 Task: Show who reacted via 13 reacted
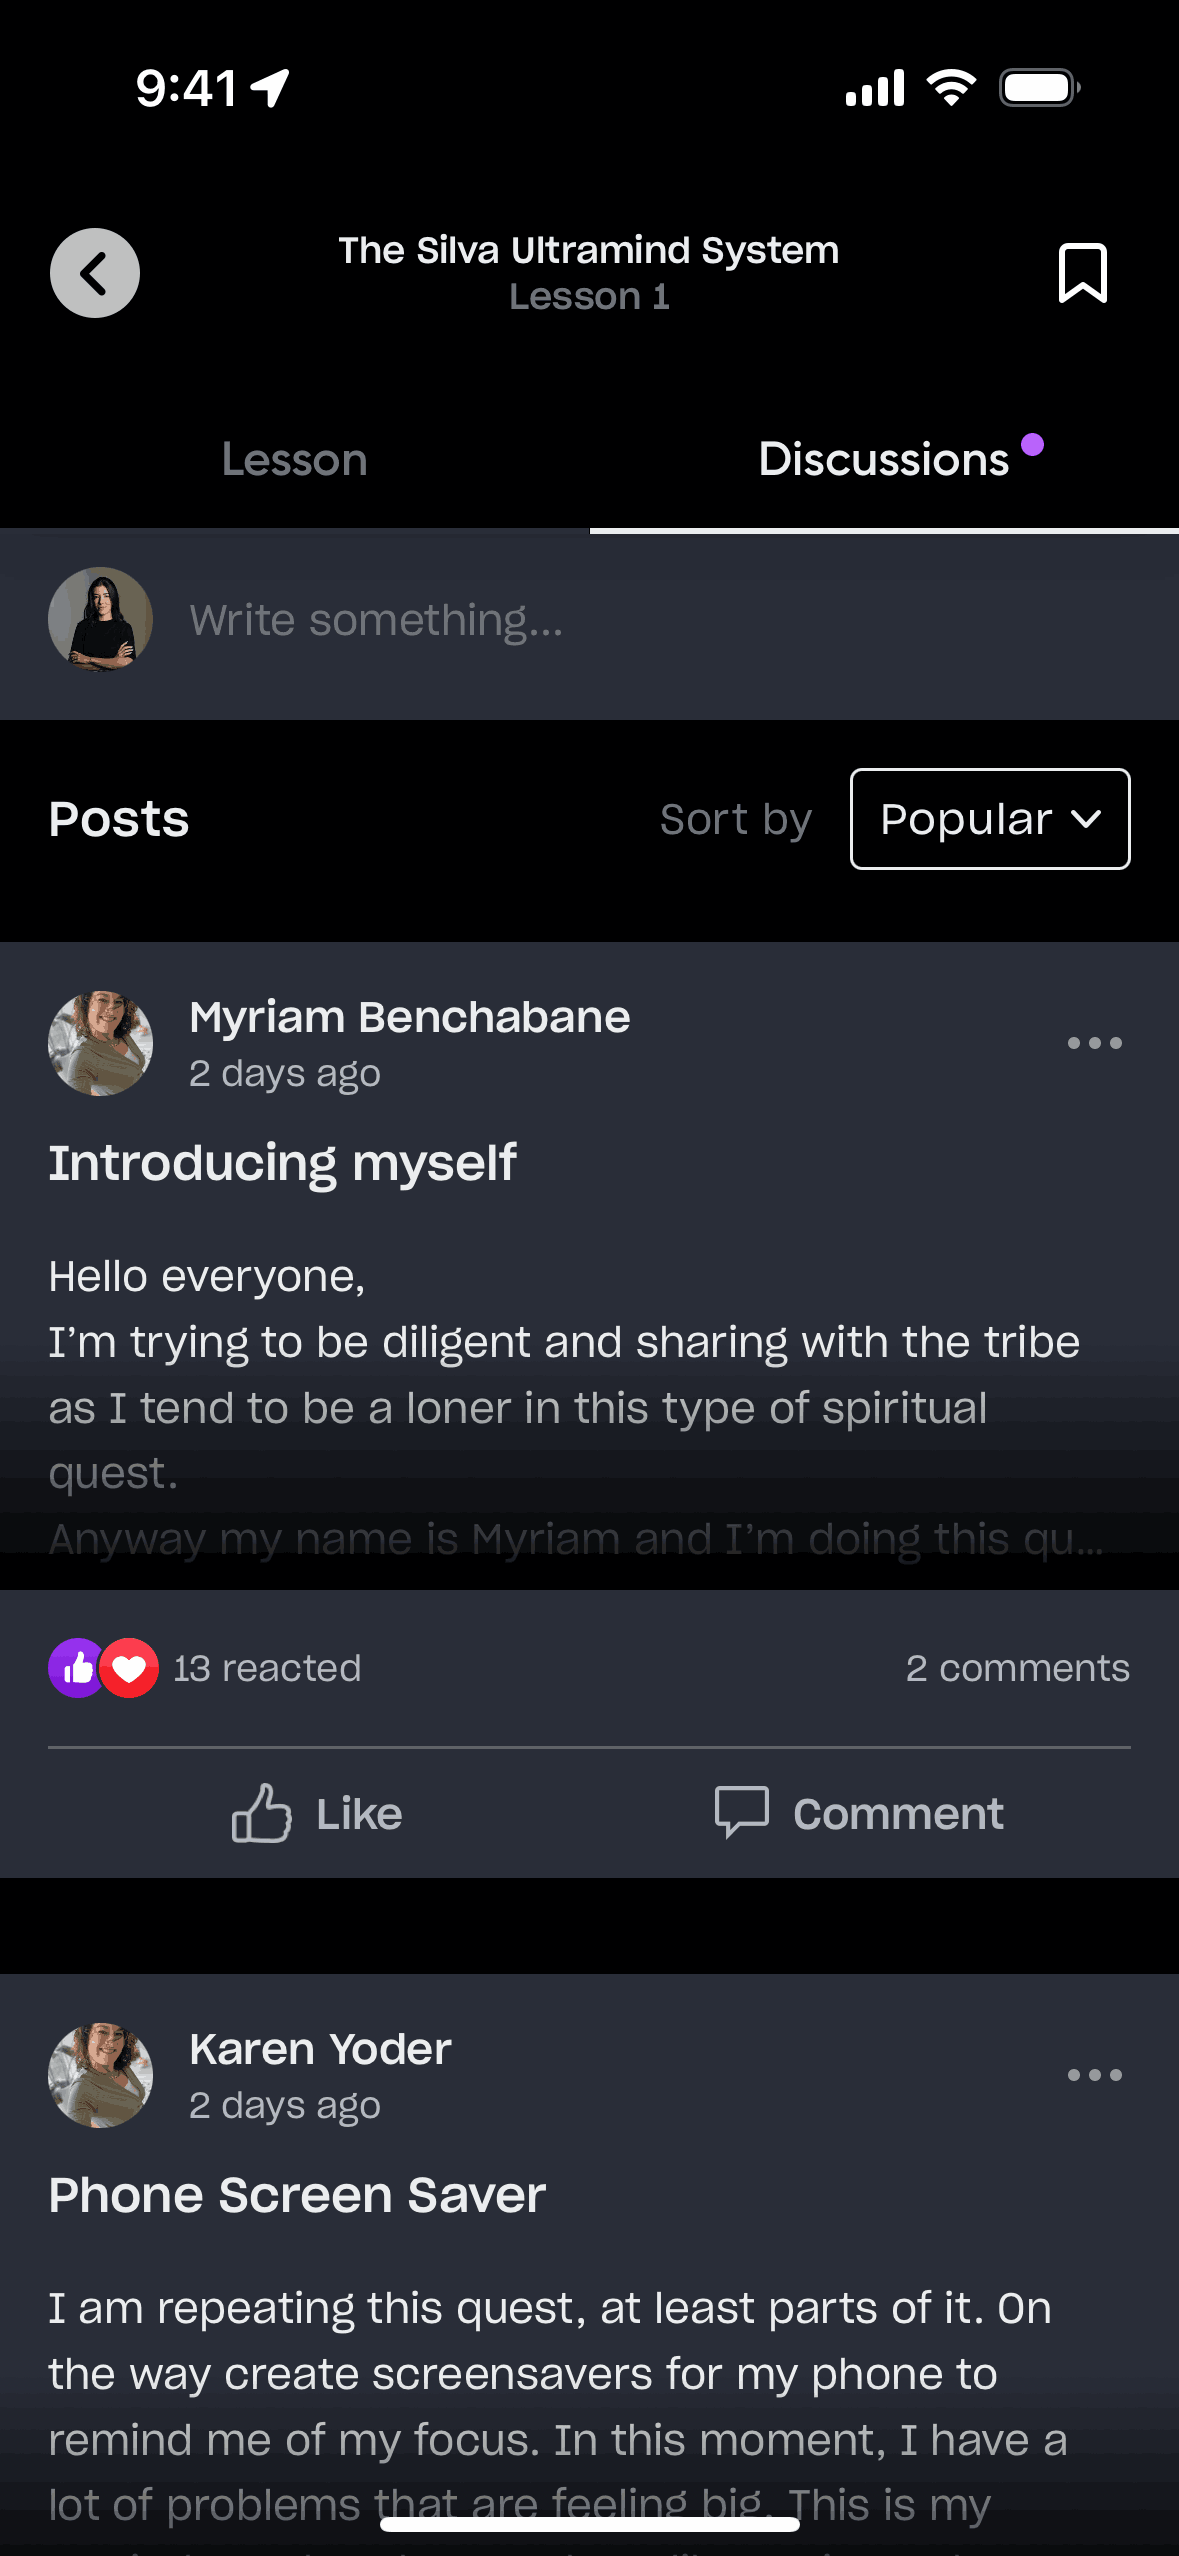click(266, 1668)
